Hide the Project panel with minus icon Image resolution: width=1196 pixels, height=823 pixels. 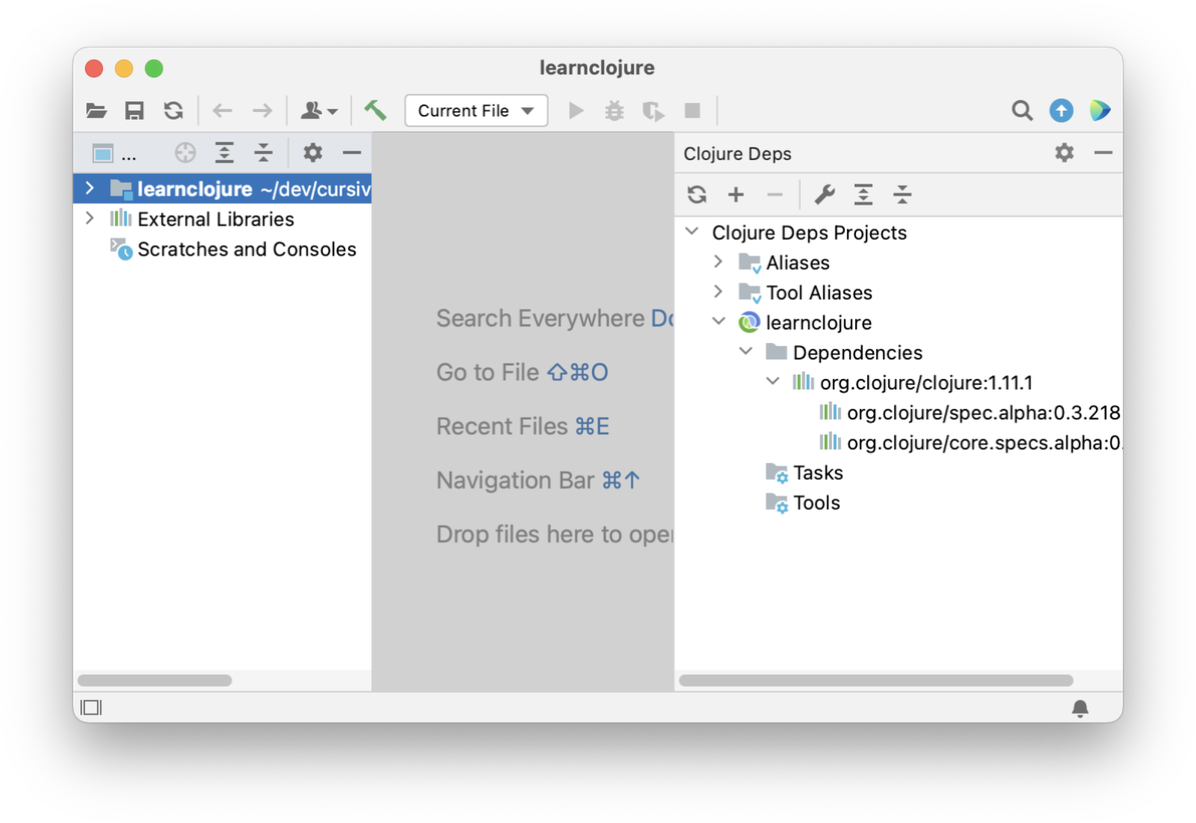coord(352,153)
